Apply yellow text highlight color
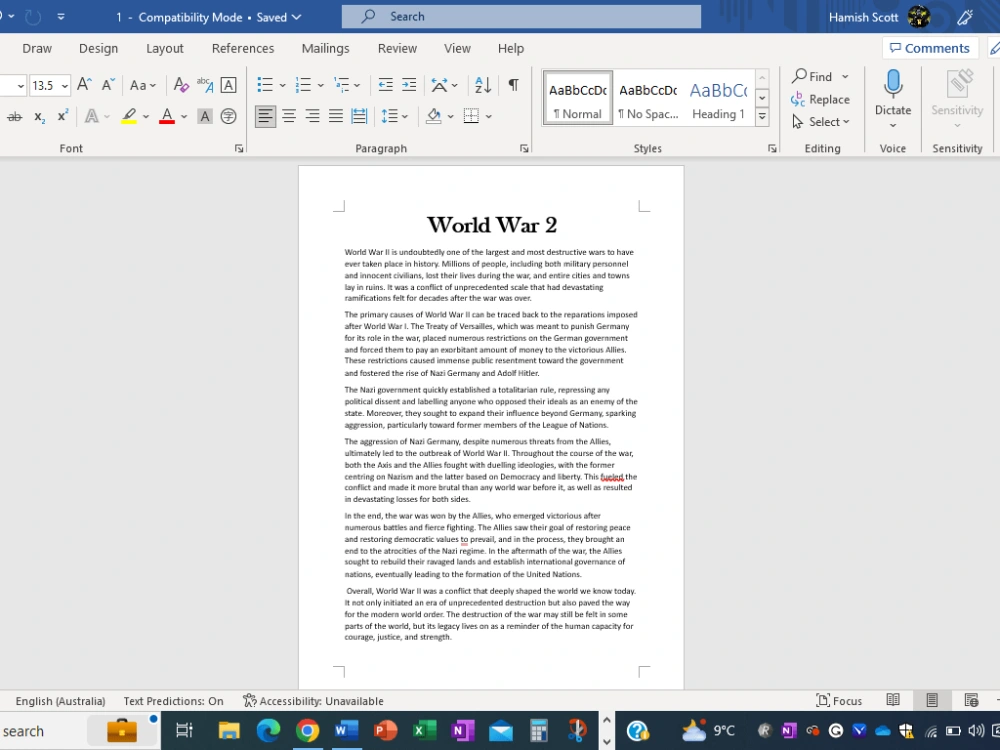The width and height of the screenshot is (1000, 750). 129,116
